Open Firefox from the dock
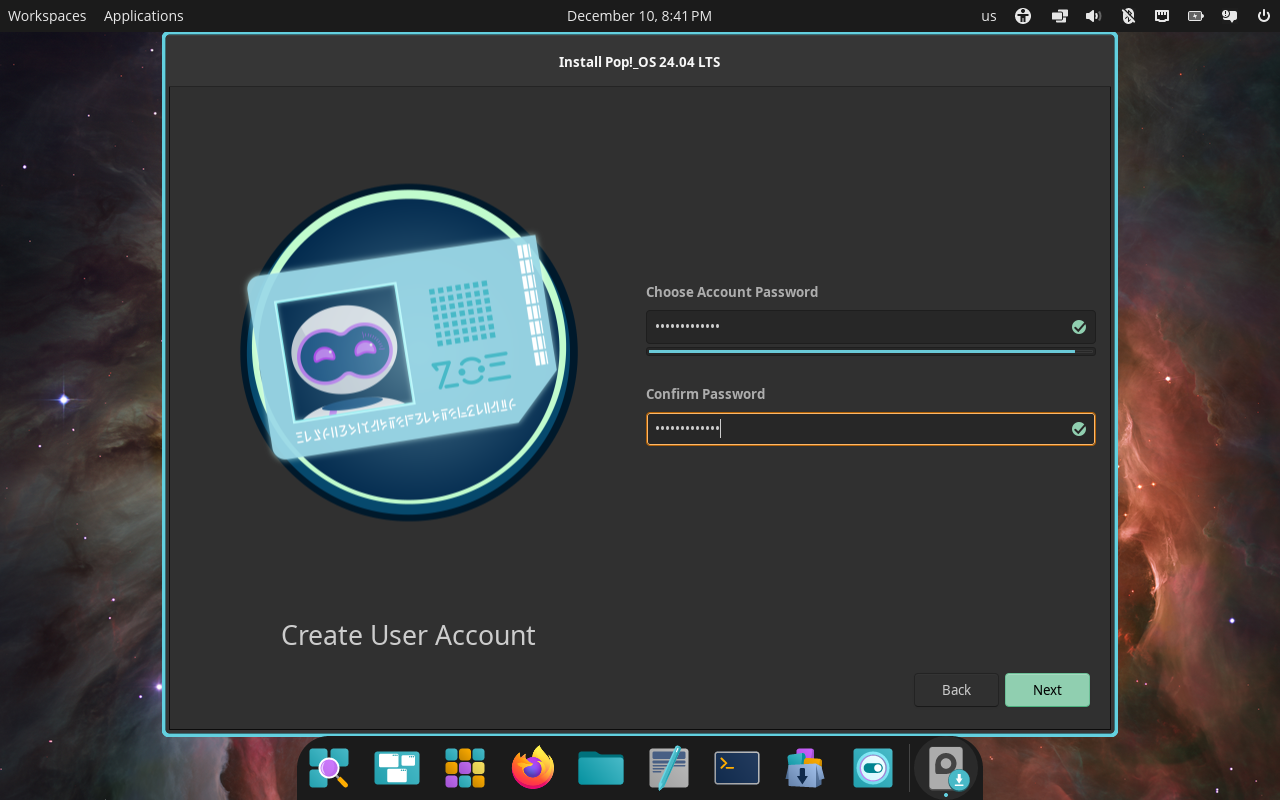1280x800 pixels. point(532,768)
